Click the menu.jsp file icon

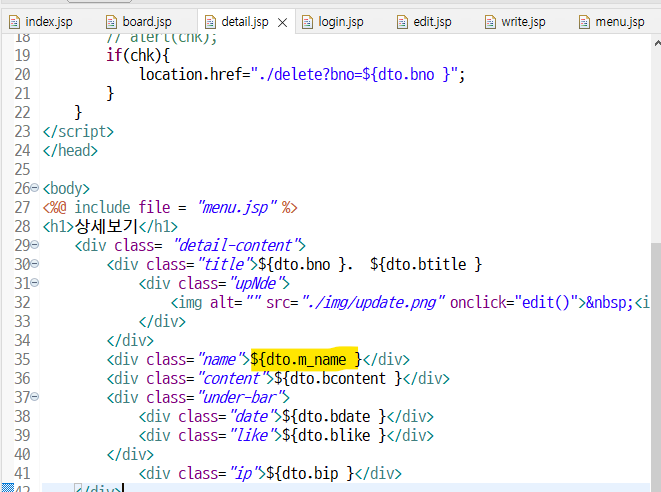click(584, 22)
